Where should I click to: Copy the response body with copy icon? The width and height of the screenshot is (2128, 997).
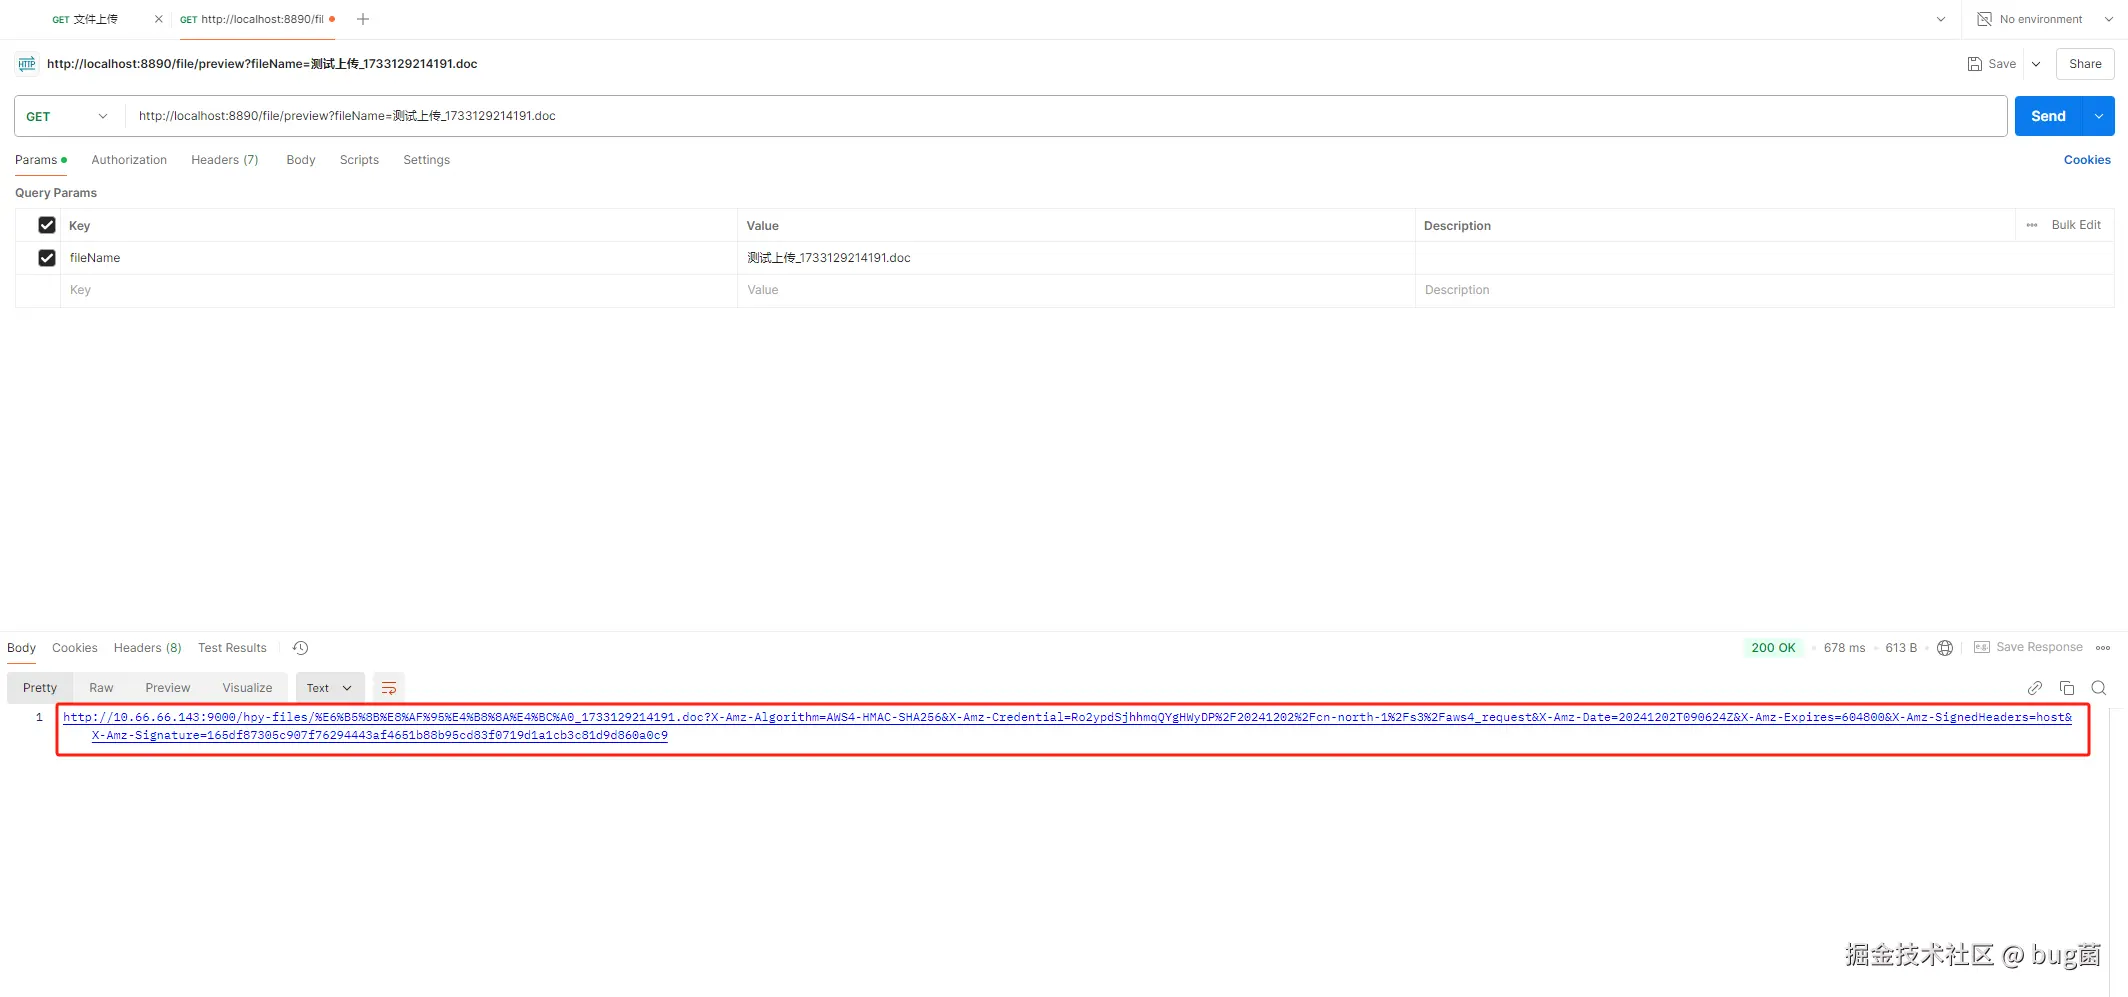[x=2067, y=688]
